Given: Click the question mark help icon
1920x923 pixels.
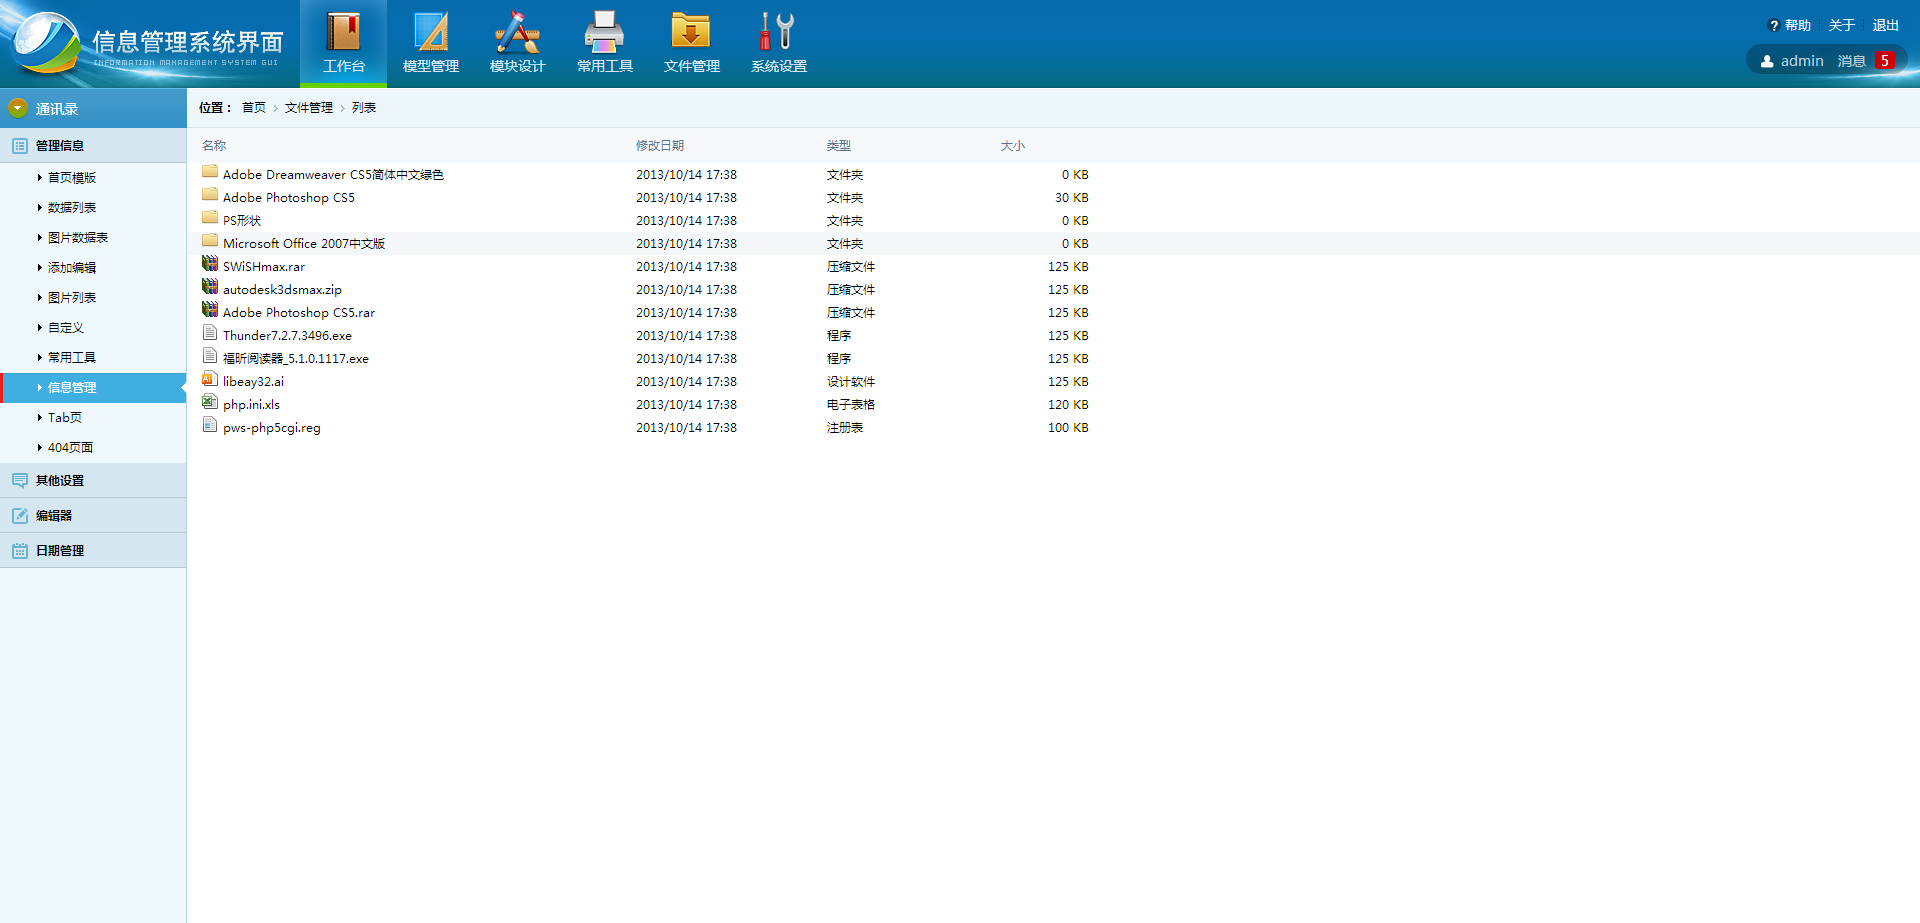Looking at the screenshot, I should tap(1774, 26).
